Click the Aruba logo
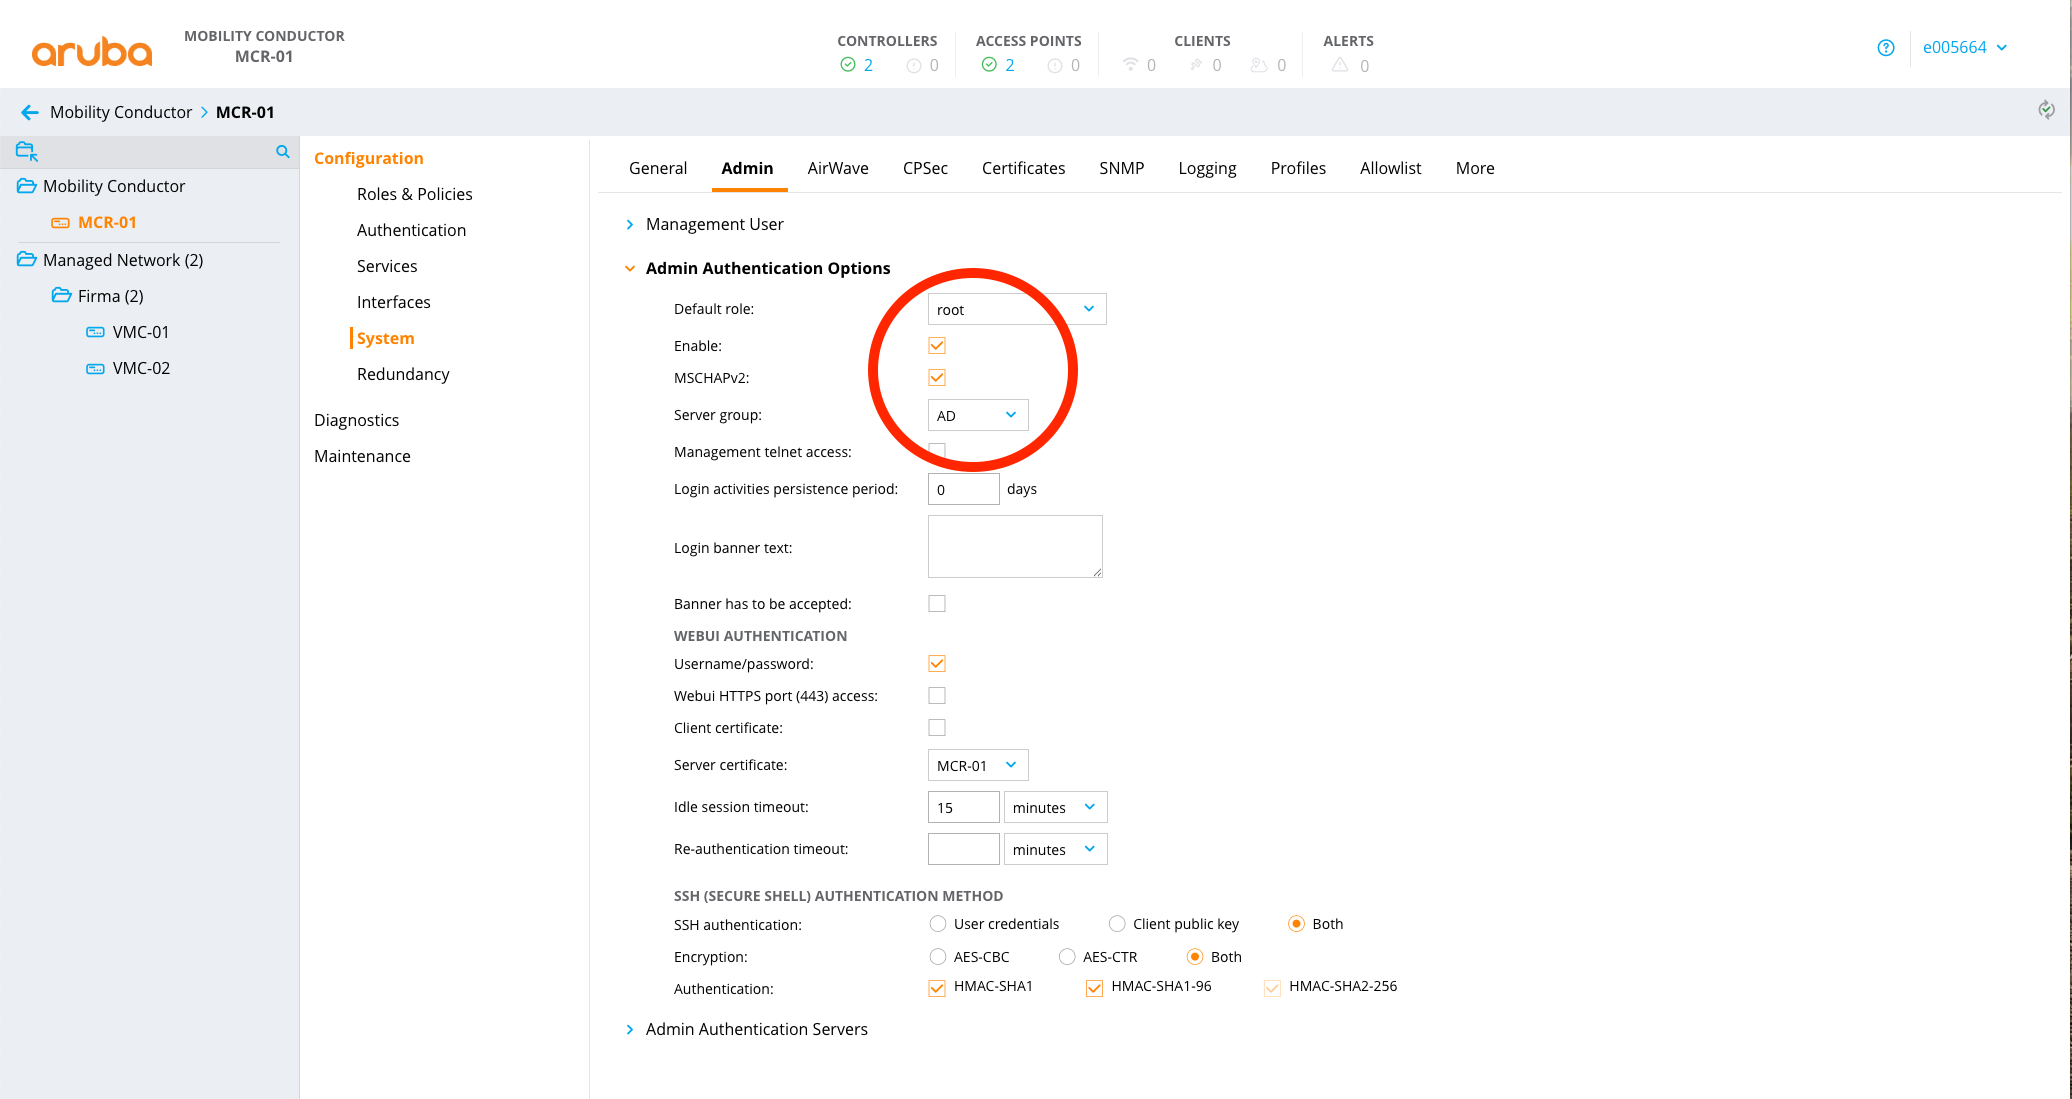This screenshot has height=1099, width=2072. 92,50
